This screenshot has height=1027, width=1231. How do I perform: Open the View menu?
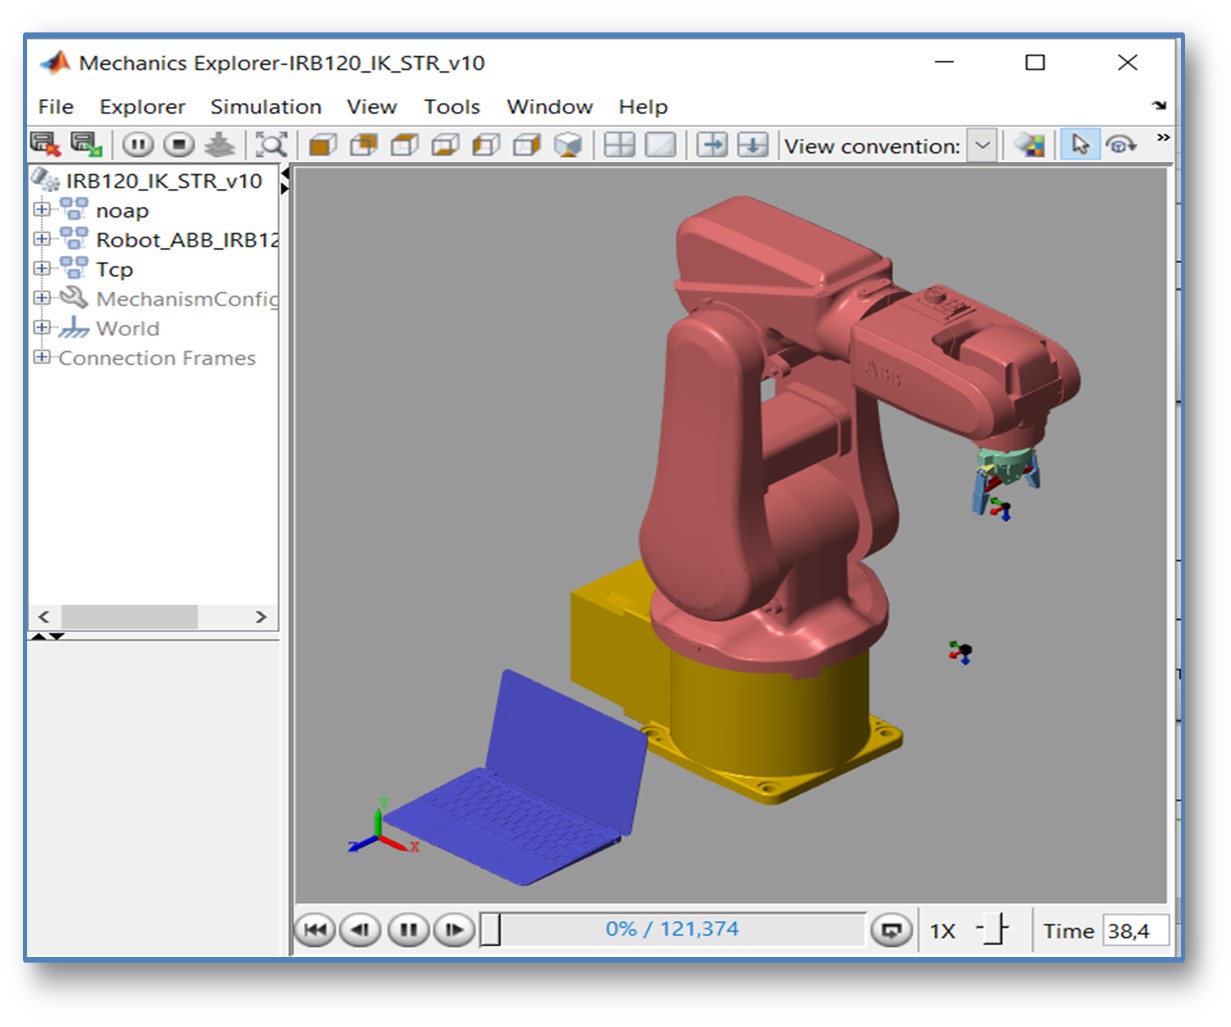click(x=372, y=107)
